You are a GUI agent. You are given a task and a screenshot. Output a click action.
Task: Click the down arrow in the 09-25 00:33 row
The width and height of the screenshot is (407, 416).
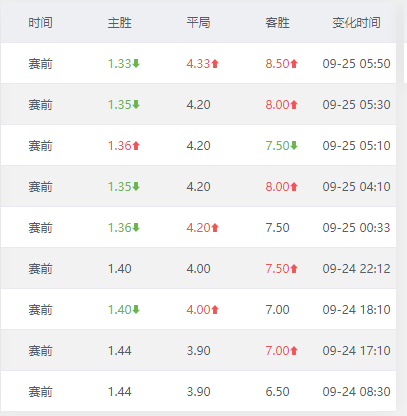coord(136,228)
